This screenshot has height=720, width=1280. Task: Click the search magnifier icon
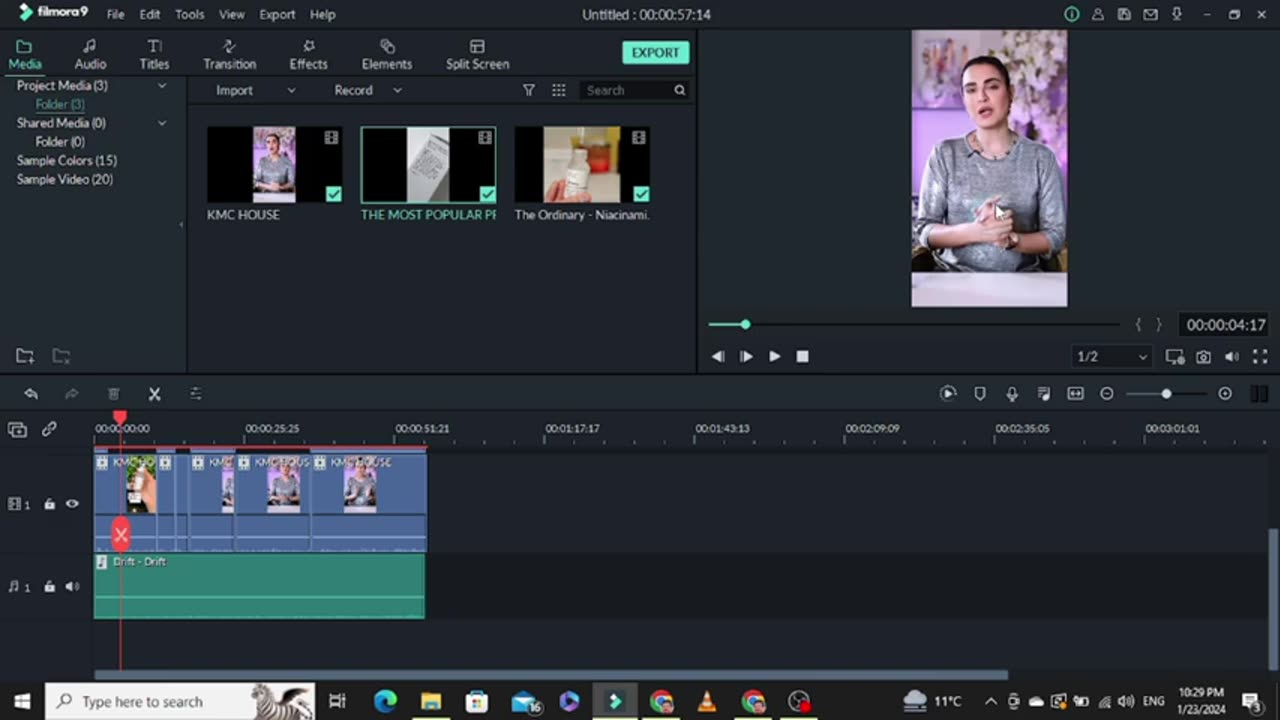pyautogui.click(x=680, y=90)
